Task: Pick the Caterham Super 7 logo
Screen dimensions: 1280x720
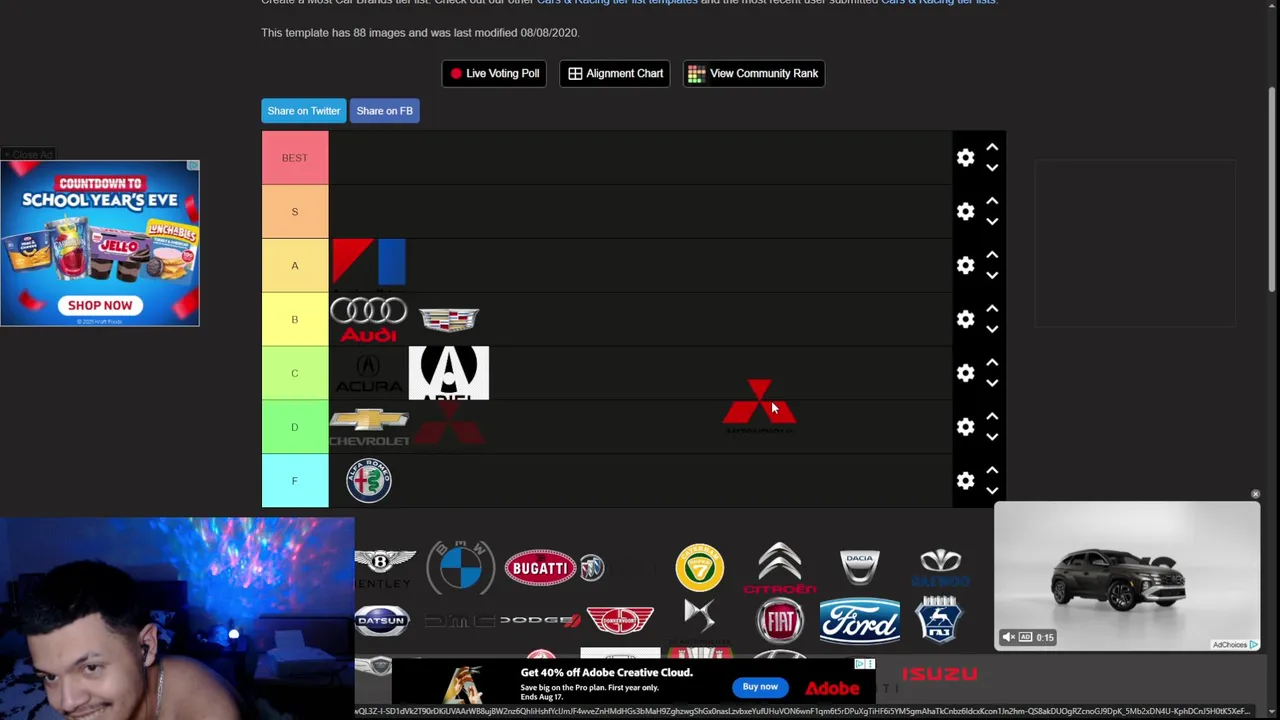Action: coord(700,567)
